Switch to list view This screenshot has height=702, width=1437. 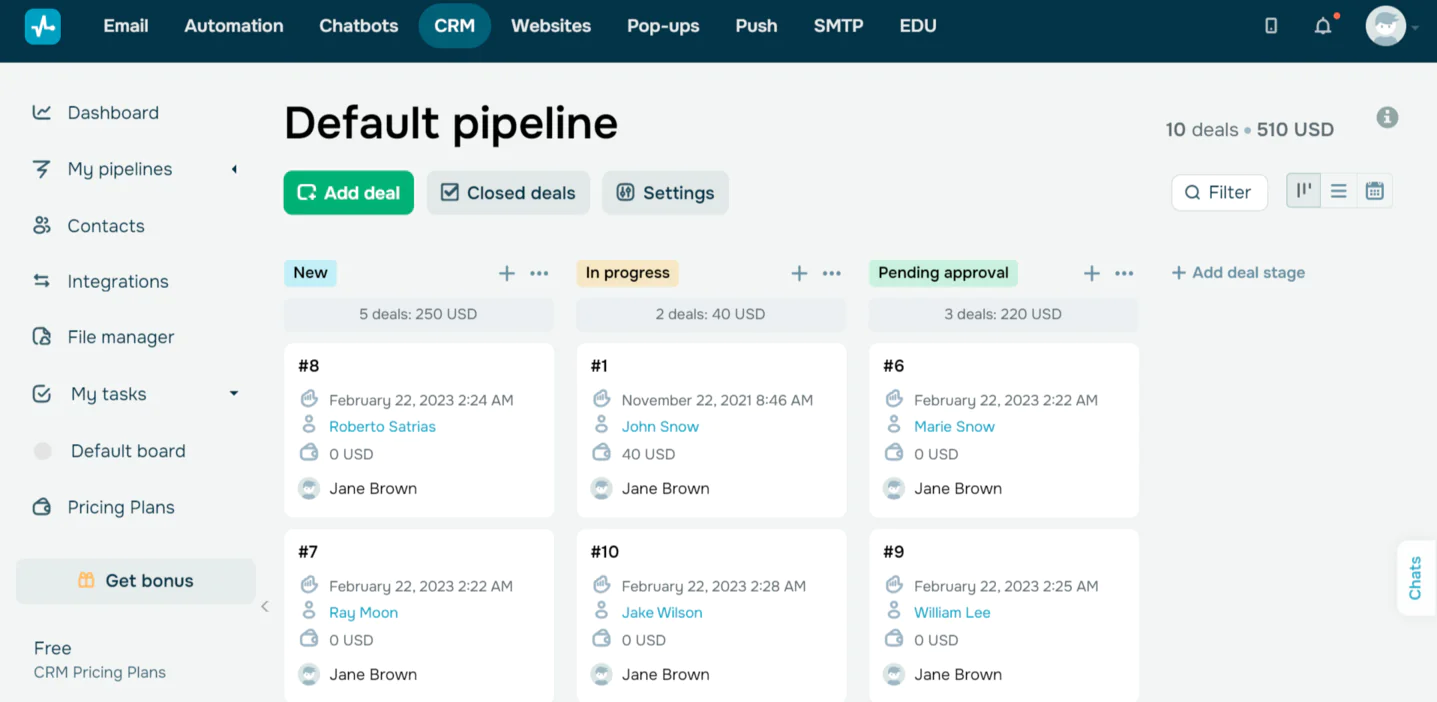(1339, 191)
